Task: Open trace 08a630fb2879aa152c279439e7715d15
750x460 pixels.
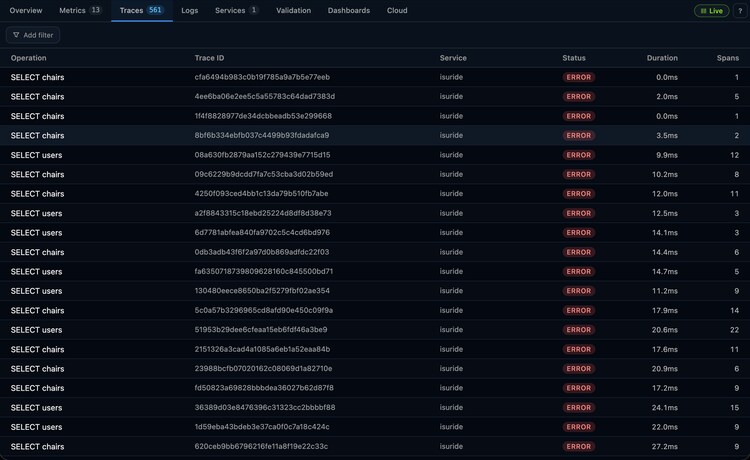Action: (262, 155)
